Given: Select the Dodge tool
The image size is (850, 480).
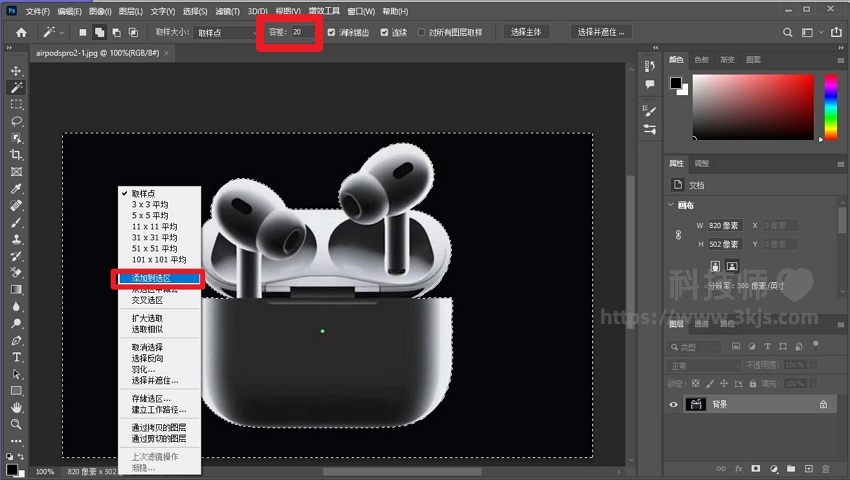Looking at the screenshot, I should click(x=16, y=323).
